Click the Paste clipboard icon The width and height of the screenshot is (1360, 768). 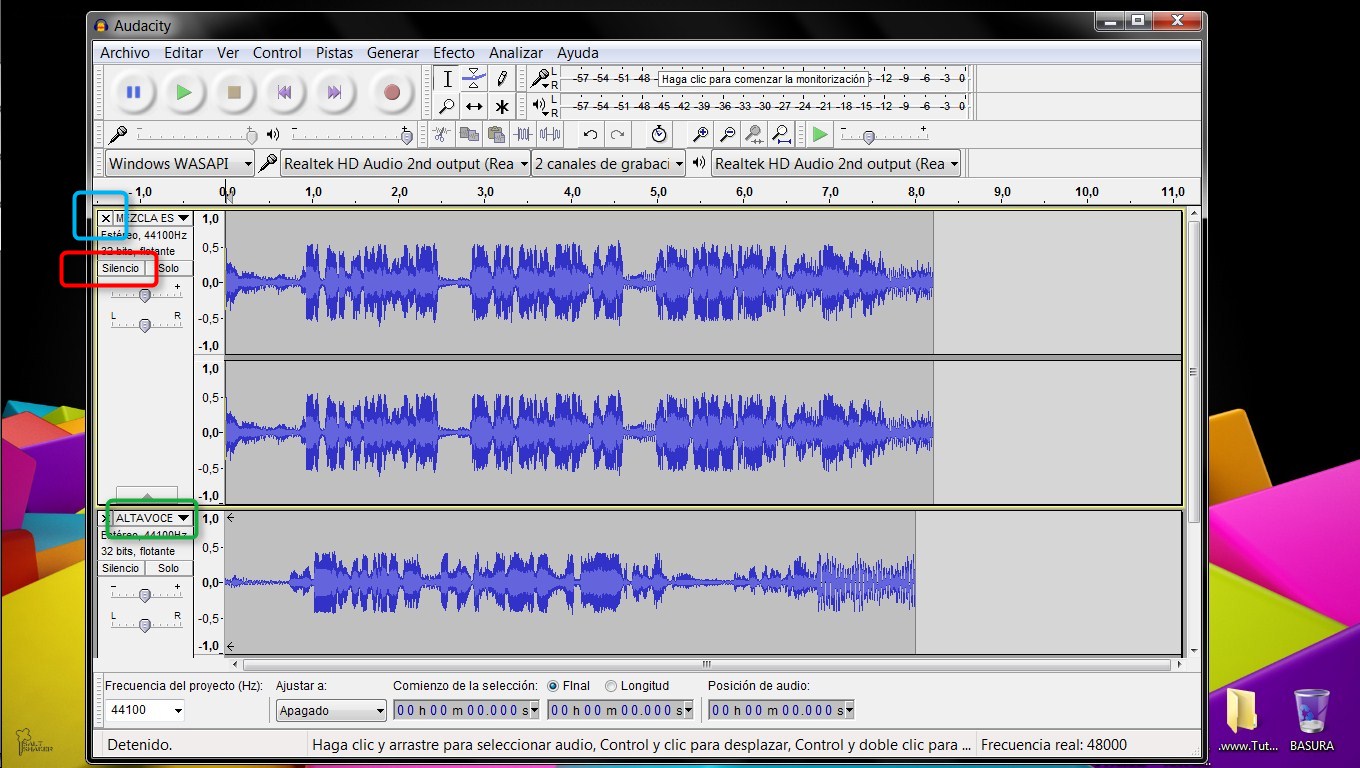point(496,134)
